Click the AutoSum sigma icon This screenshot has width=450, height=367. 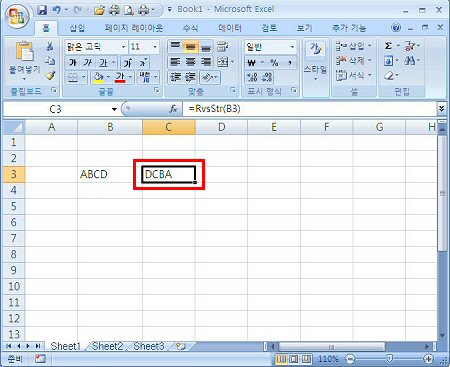(388, 46)
